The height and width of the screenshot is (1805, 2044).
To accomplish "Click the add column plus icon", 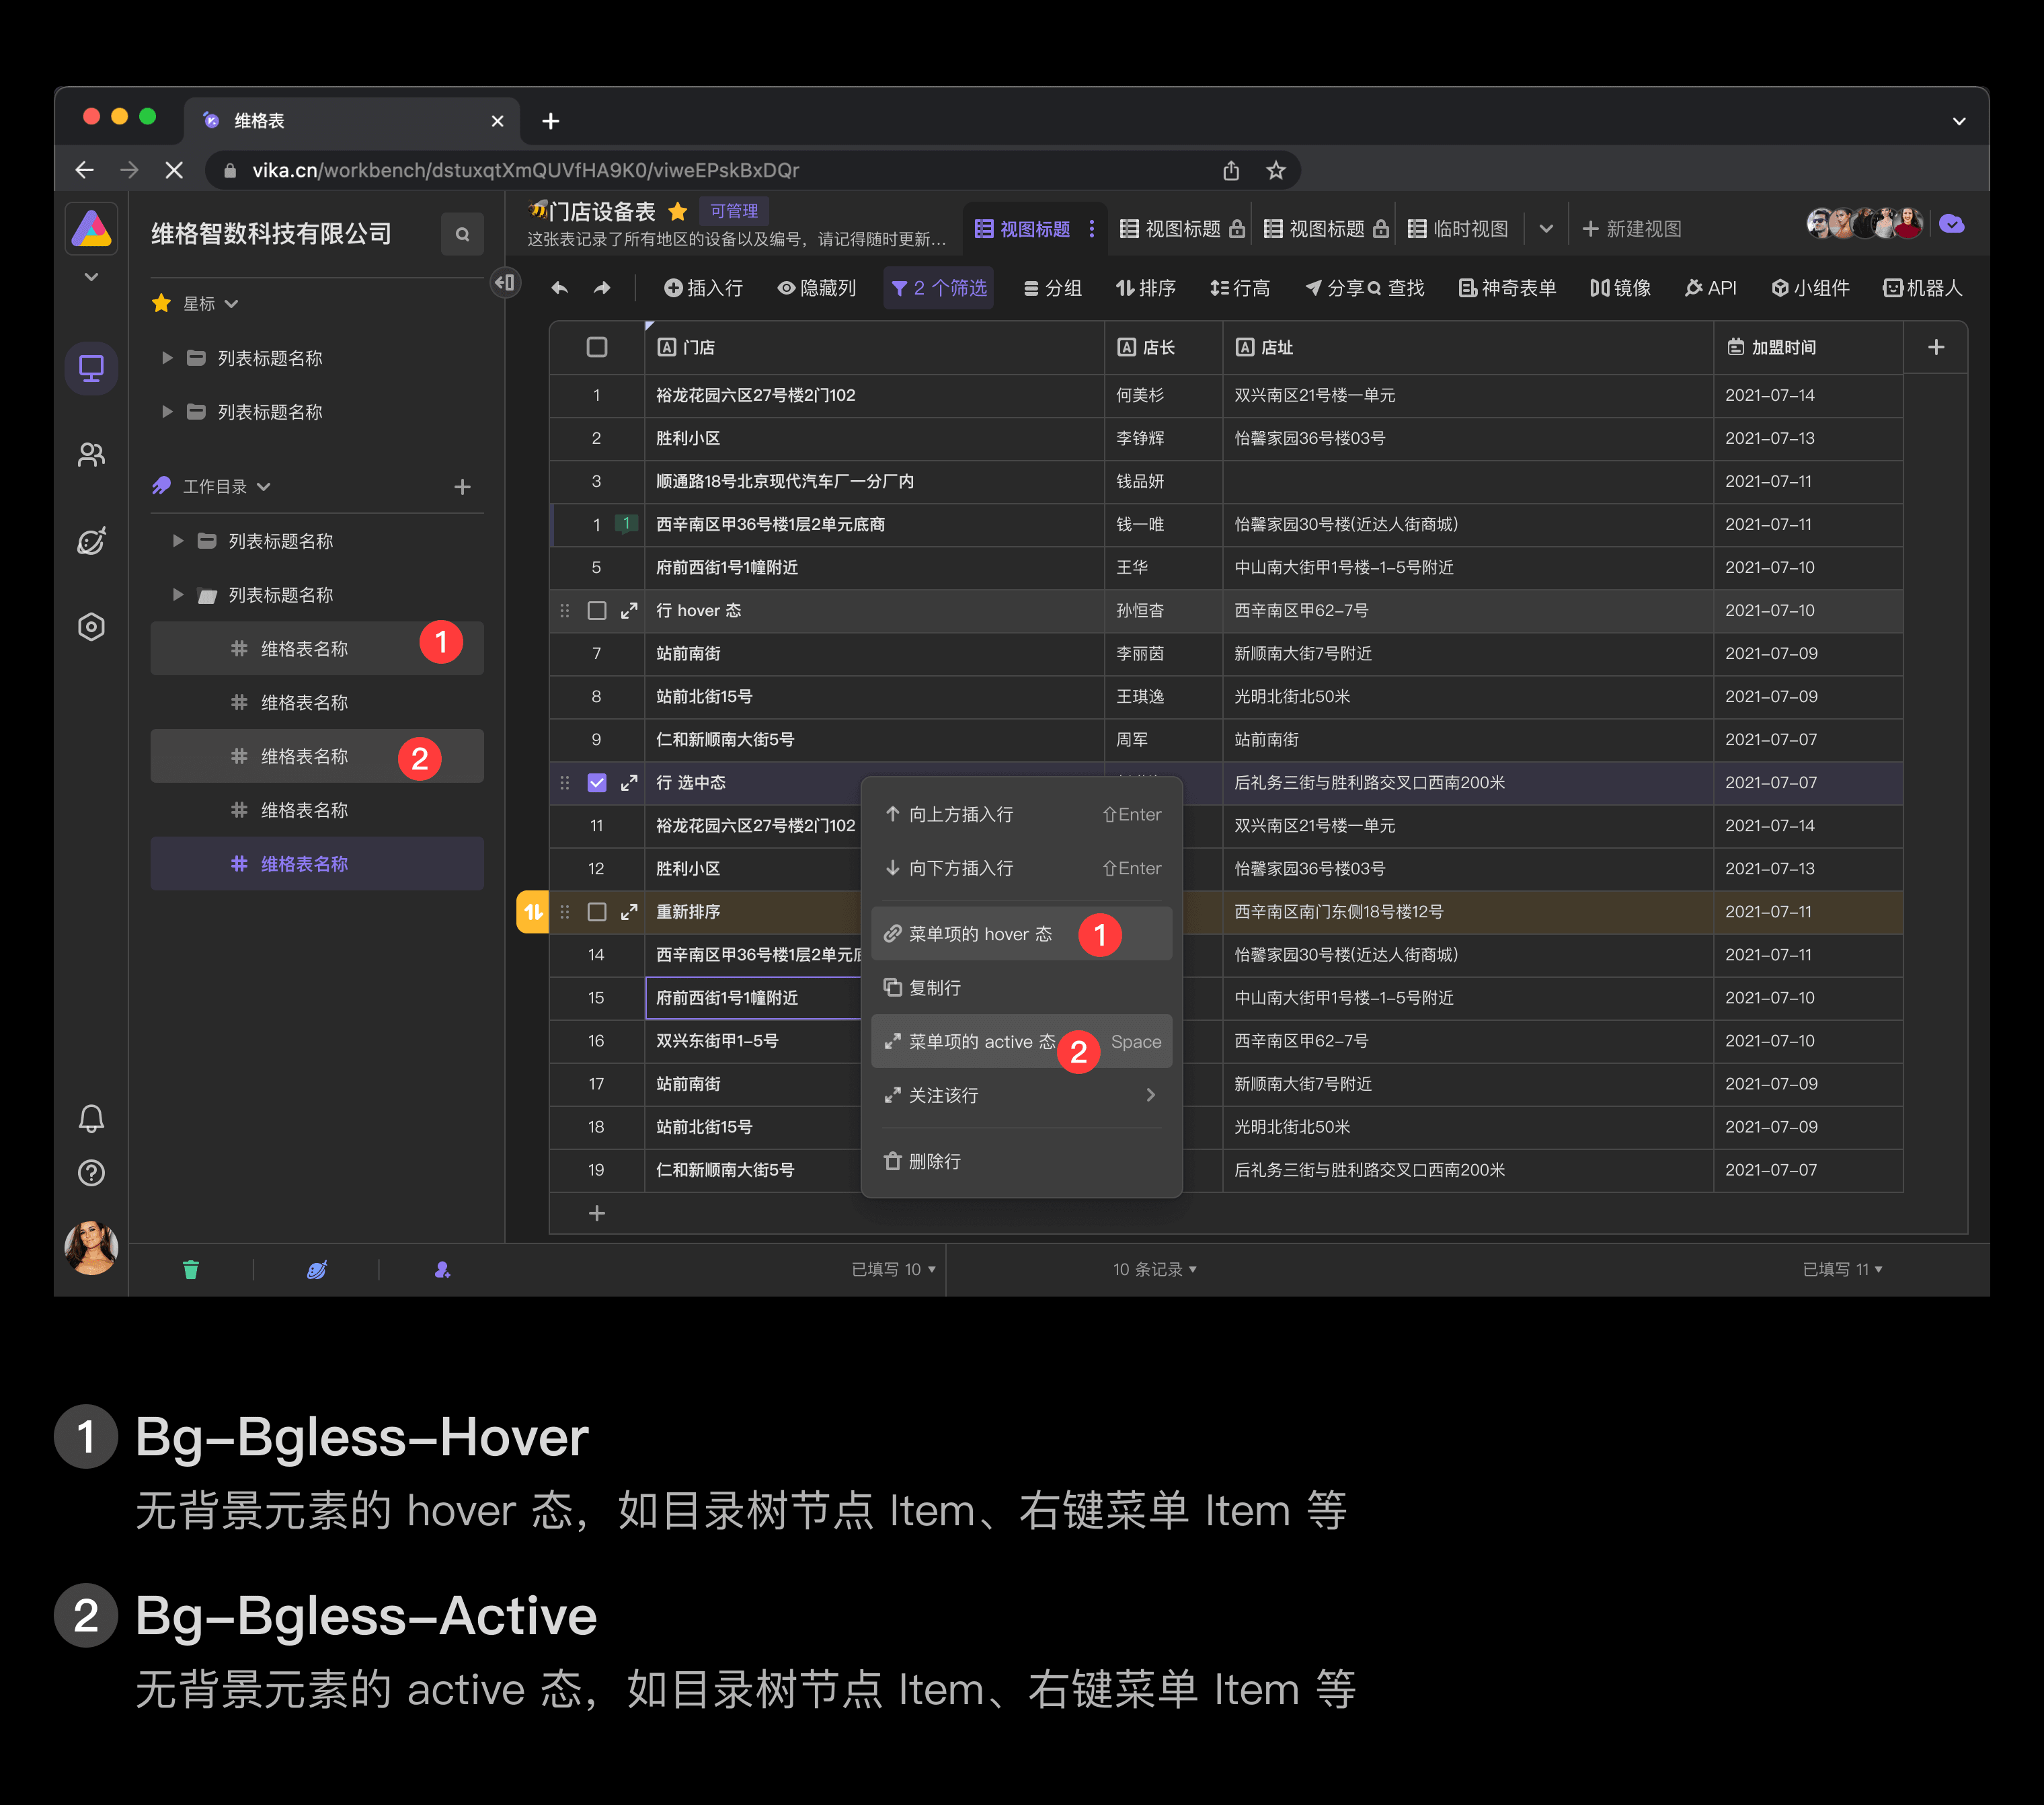I will click(1936, 347).
